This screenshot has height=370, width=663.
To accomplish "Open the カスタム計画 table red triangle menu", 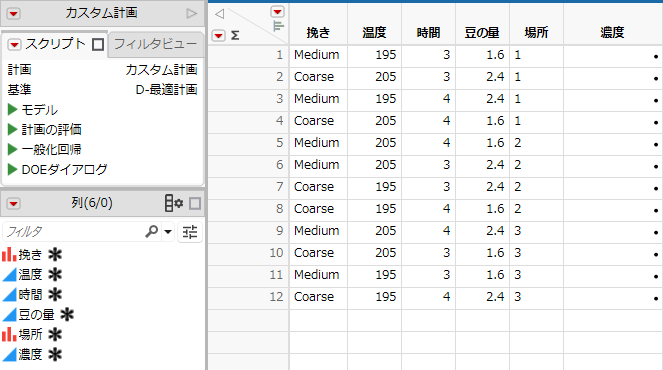I will (14, 14).
